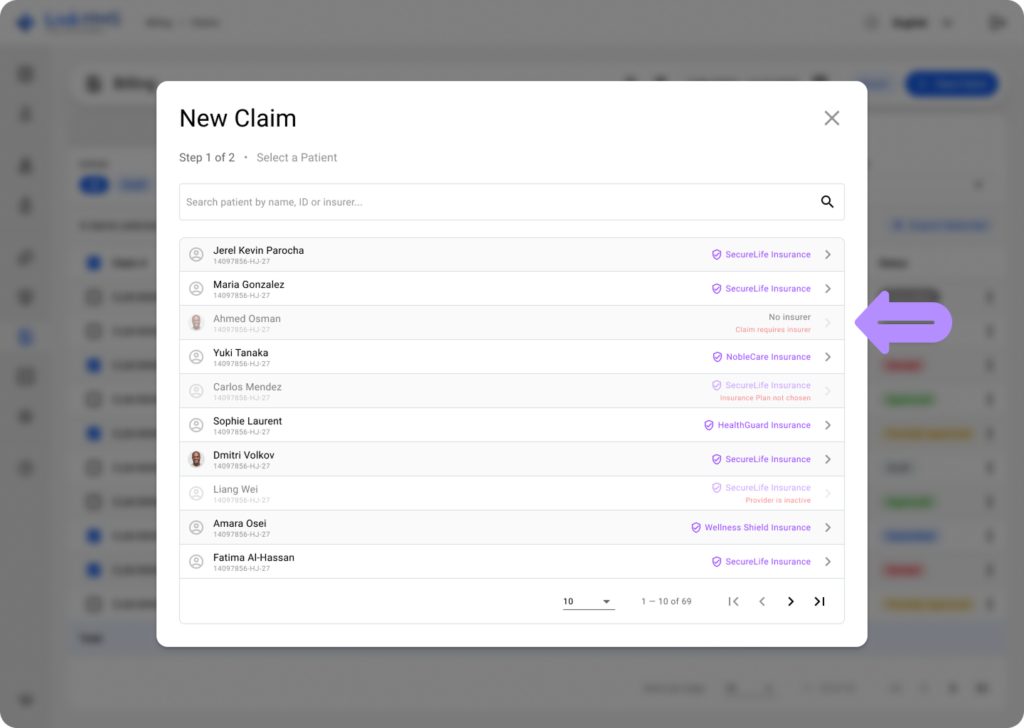The width and height of the screenshot is (1024, 728).
Task: Click blue New Claim button in background page
Action: [x=951, y=84]
